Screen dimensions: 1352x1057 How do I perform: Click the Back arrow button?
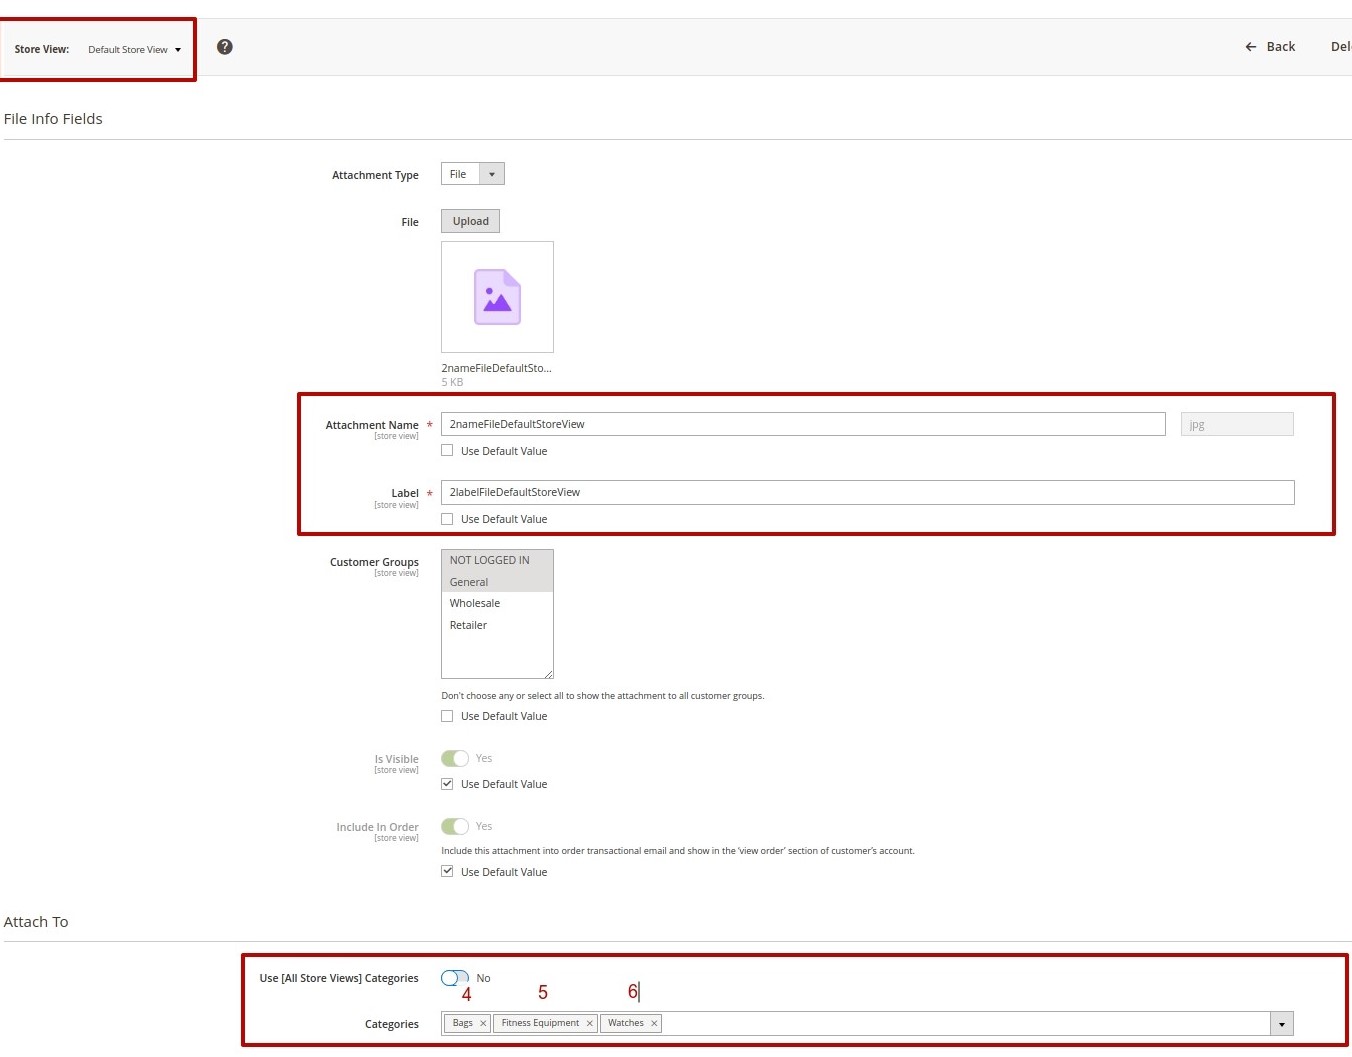point(1269,47)
